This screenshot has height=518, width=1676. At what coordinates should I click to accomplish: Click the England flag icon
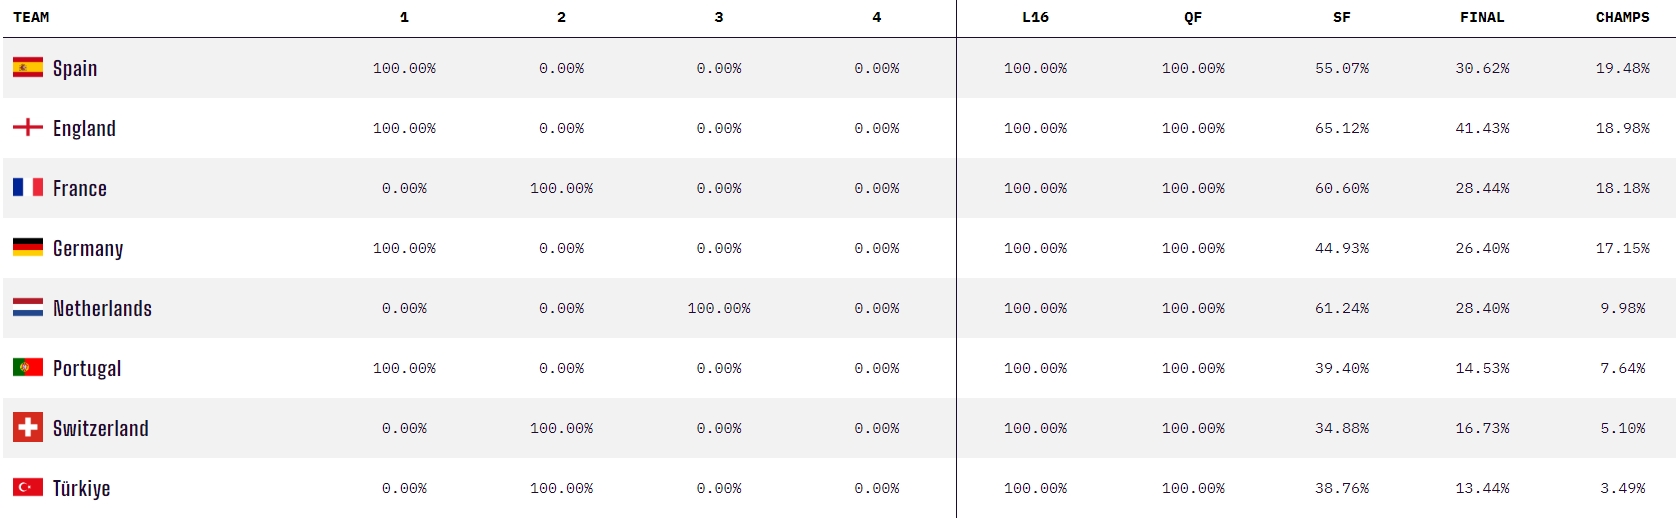(28, 127)
